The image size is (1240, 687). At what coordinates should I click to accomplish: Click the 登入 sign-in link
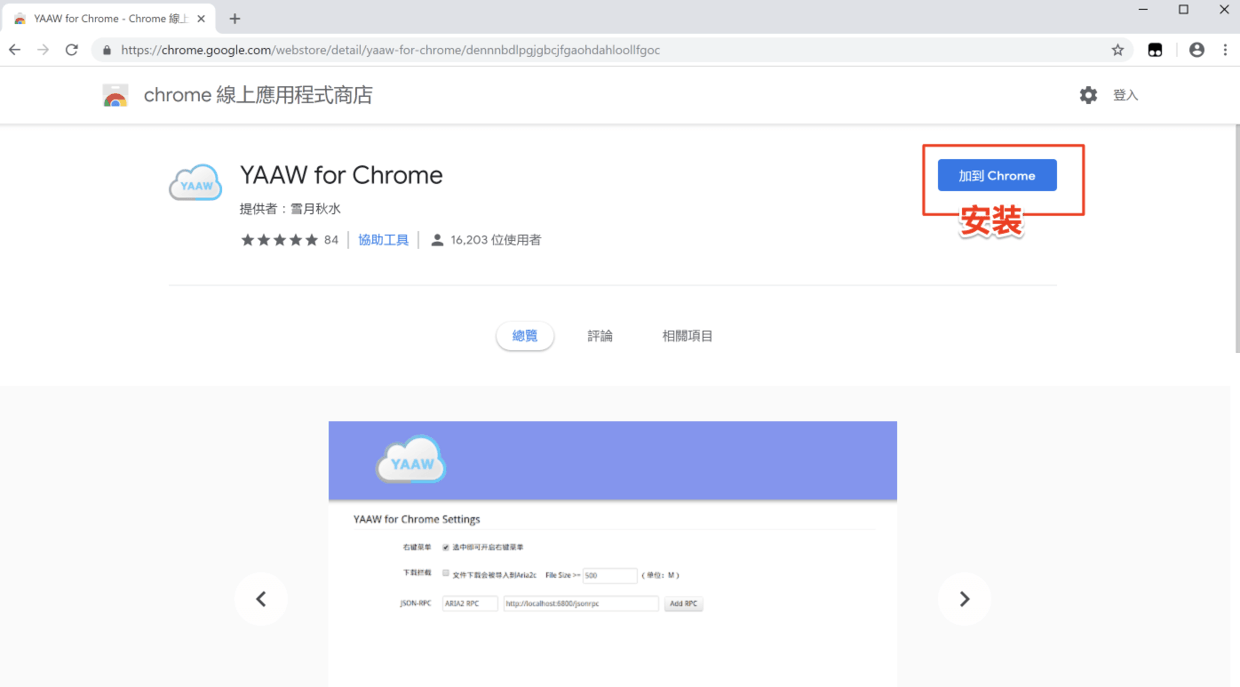coord(1126,95)
